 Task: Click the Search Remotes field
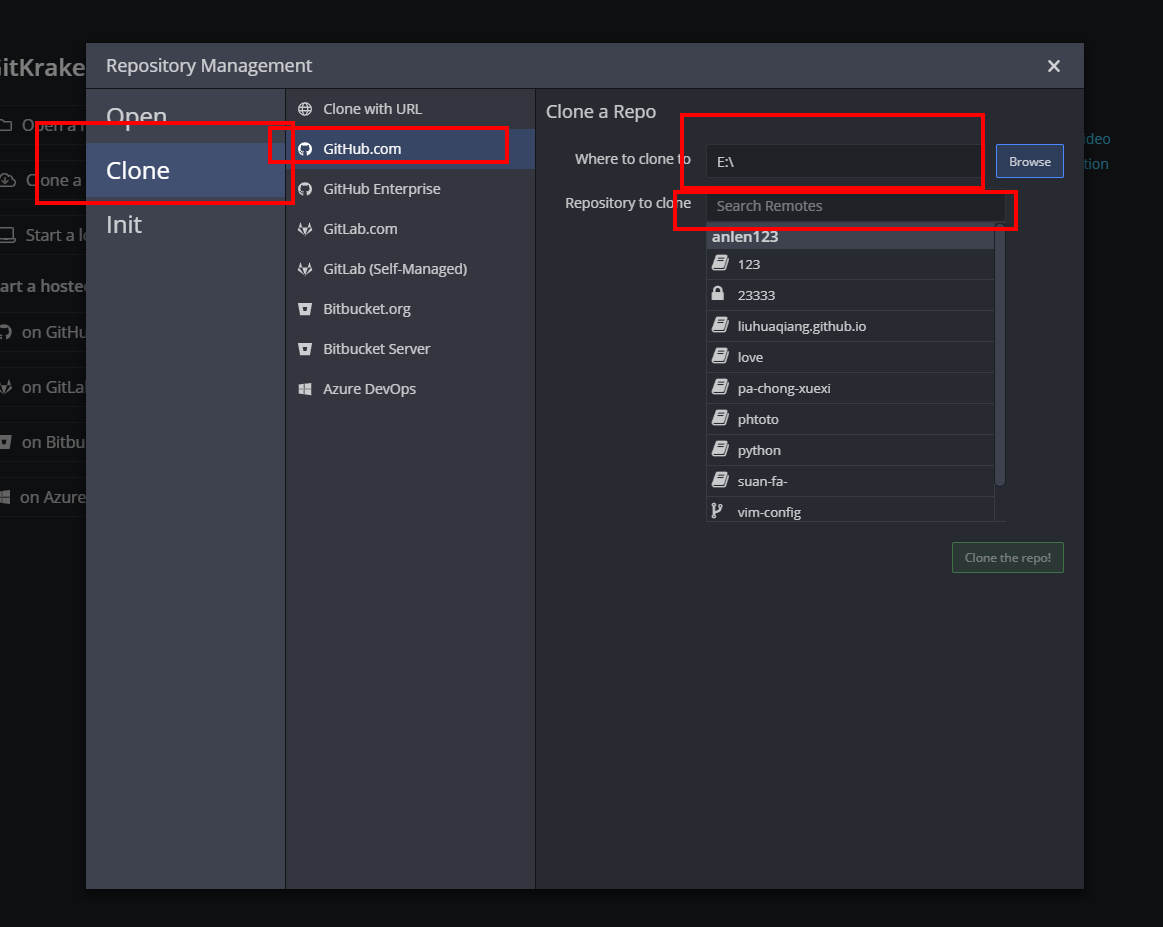tap(855, 206)
